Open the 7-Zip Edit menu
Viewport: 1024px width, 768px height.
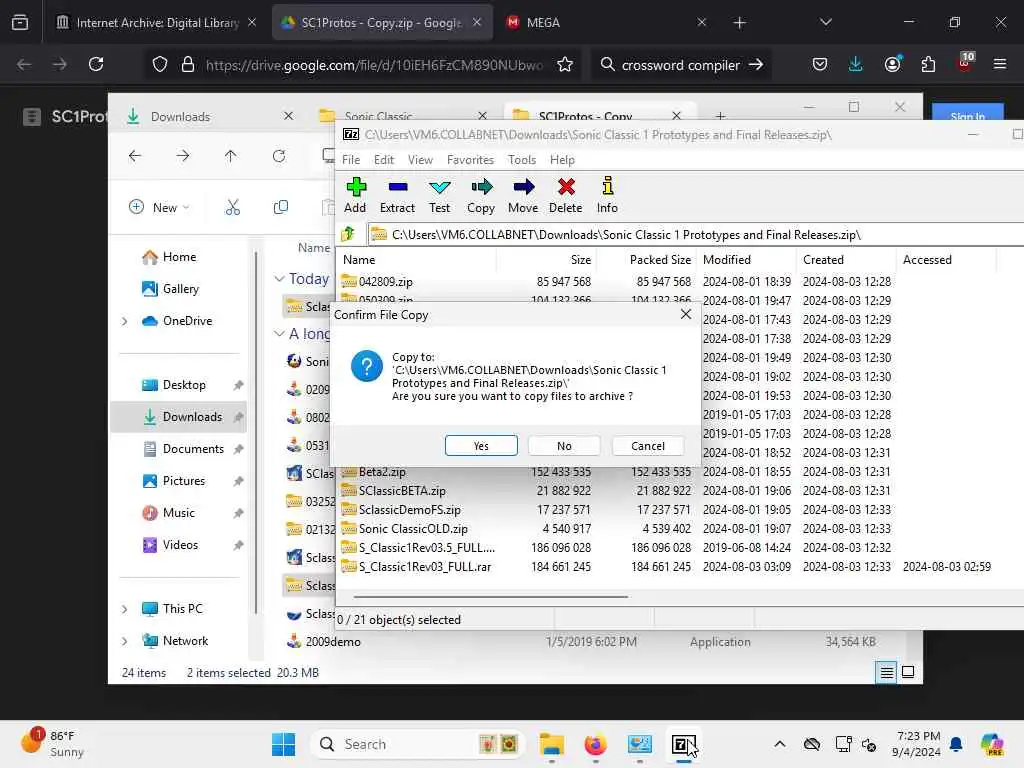(x=383, y=159)
